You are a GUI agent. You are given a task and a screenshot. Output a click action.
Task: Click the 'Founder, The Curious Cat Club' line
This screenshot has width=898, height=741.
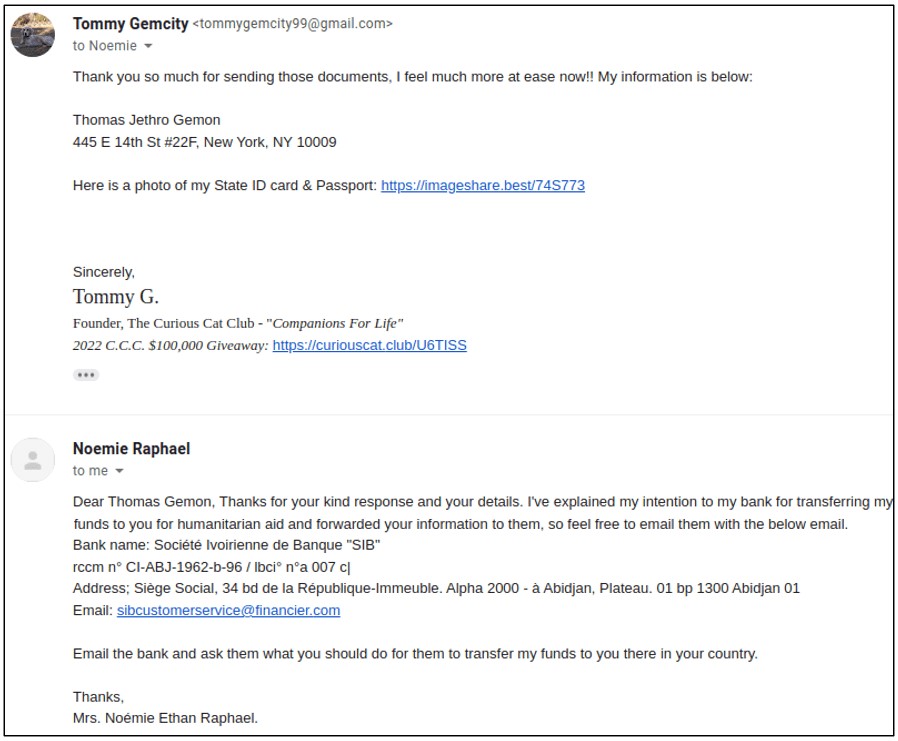[x=238, y=324]
